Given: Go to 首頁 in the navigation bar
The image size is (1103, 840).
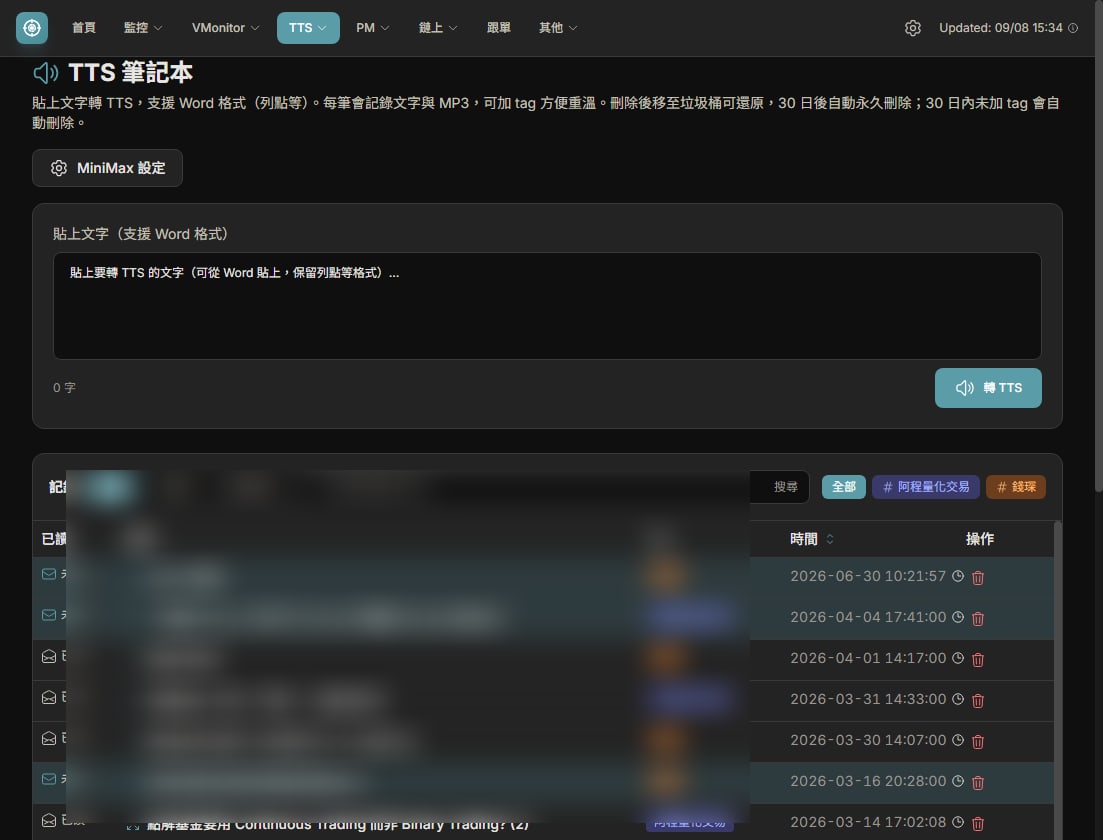Looking at the screenshot, I should 84,28.
